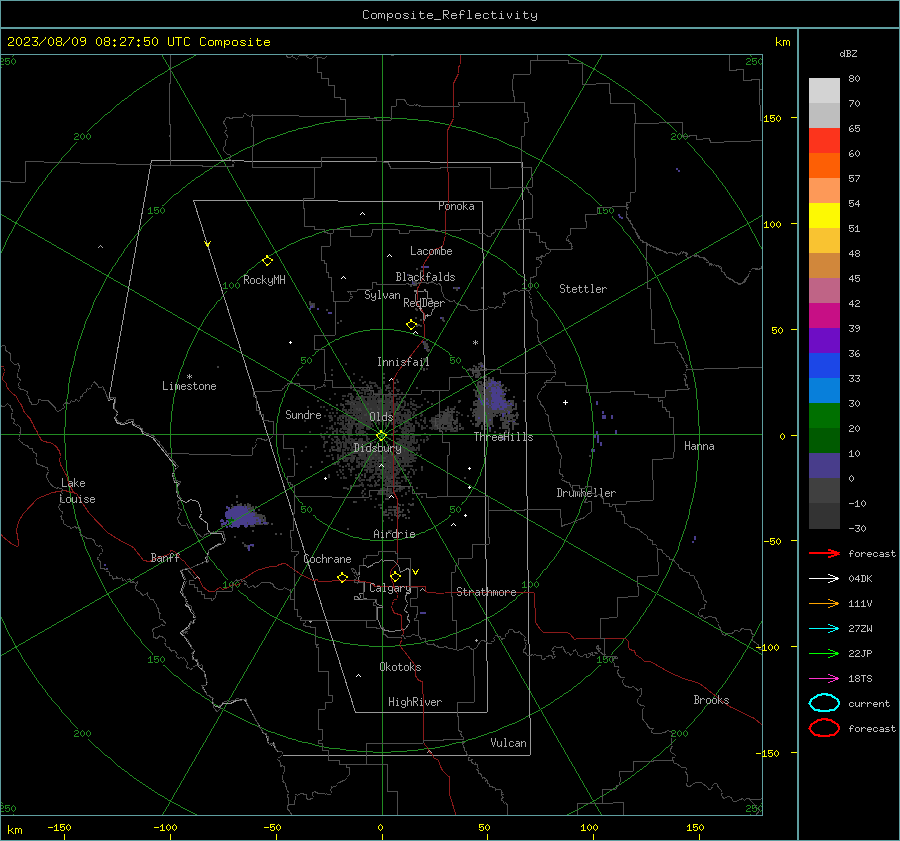This screenshot has width=900, height=841.
Task: Click the magenta 39-42 dBZ color swatch
Action: (824, 316)
